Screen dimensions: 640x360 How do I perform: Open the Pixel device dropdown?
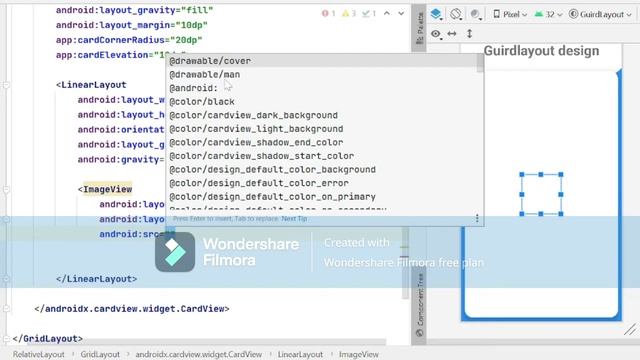point(510,14)
